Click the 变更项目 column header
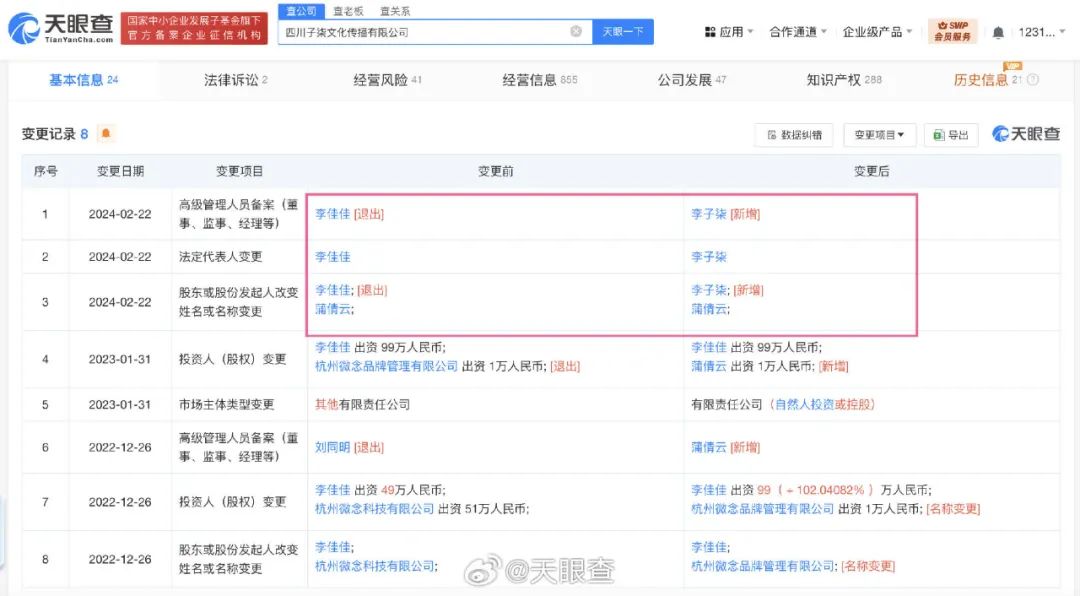The image size is (1080, 596). 239,172
